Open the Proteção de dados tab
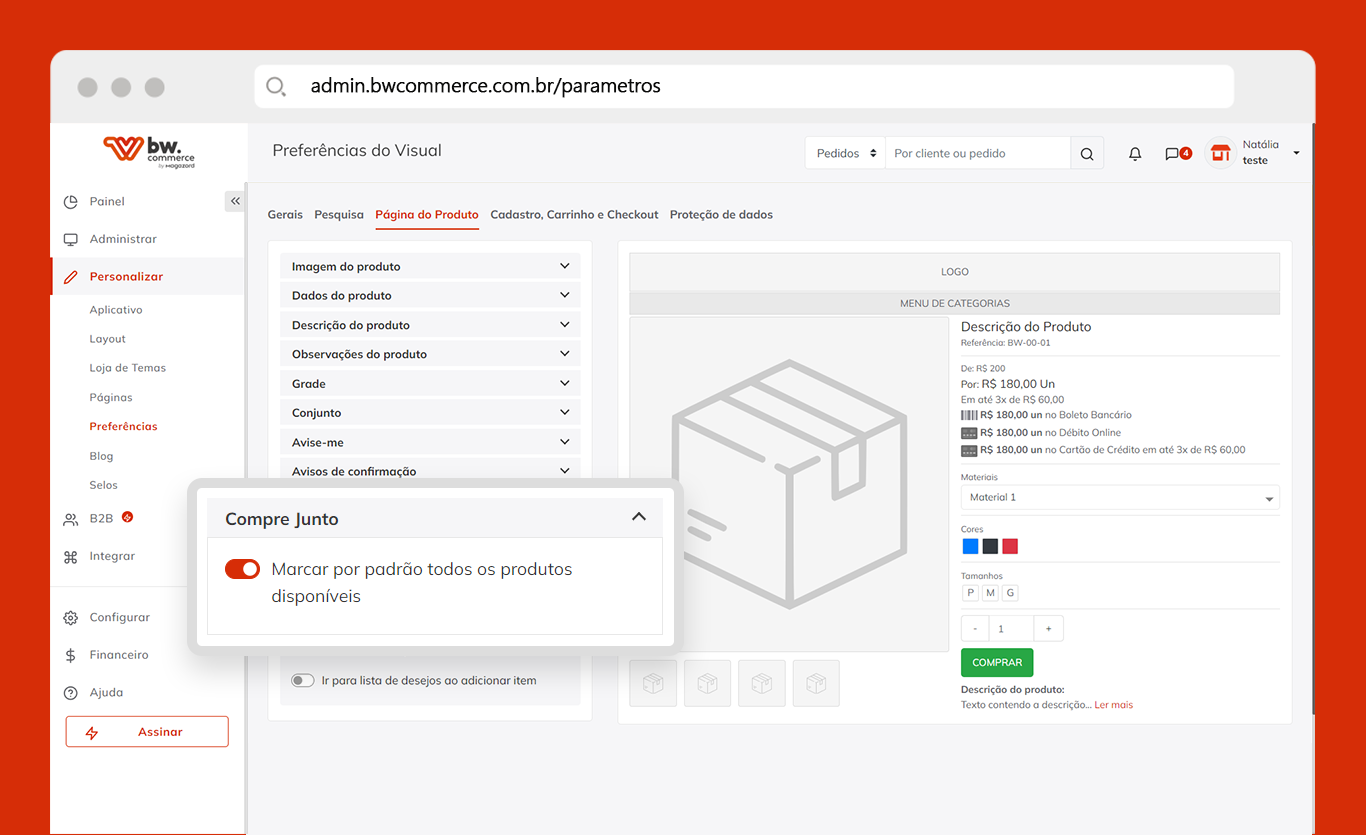Viewport: 1366px width, 835px height. [x=721, y=214]
